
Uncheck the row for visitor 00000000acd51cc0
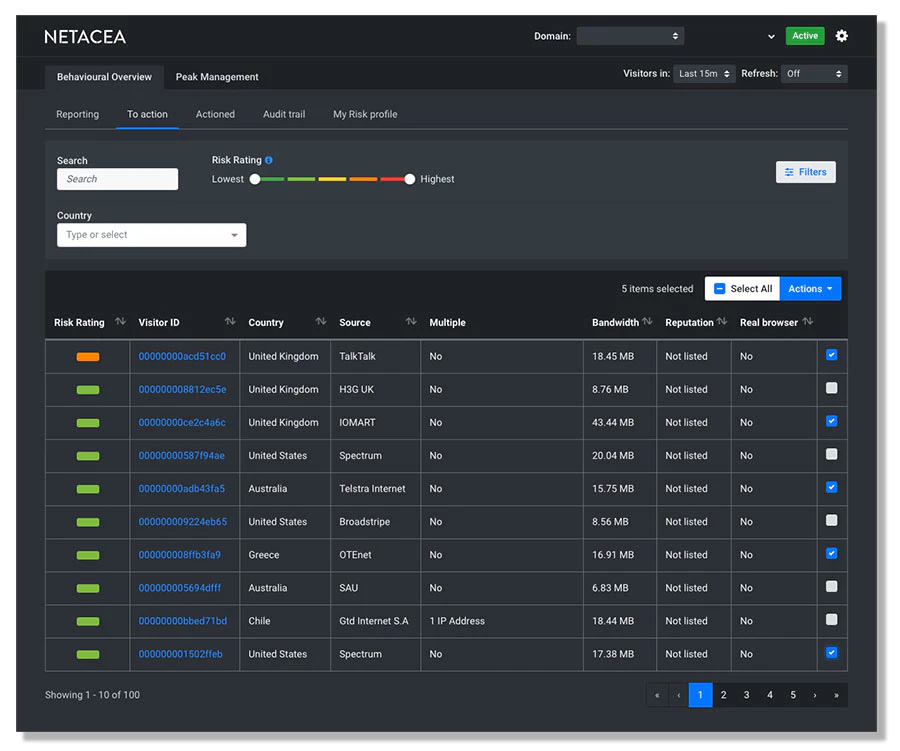tap(831, 355)
